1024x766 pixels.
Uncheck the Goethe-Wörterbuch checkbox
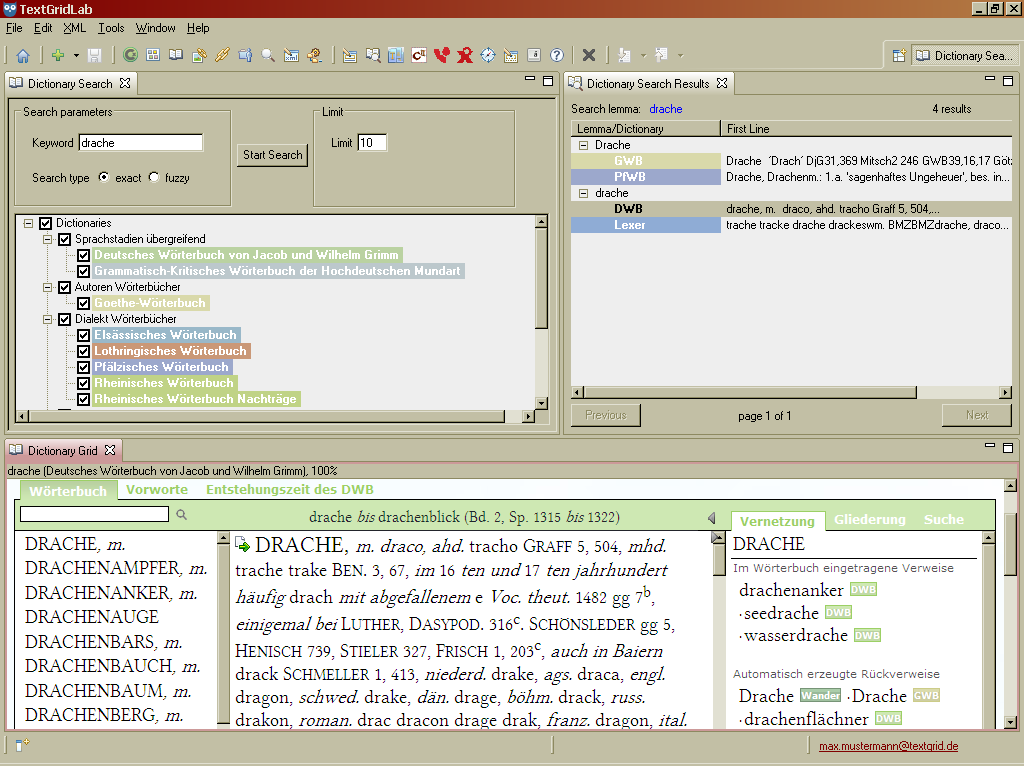pos(84,303)
